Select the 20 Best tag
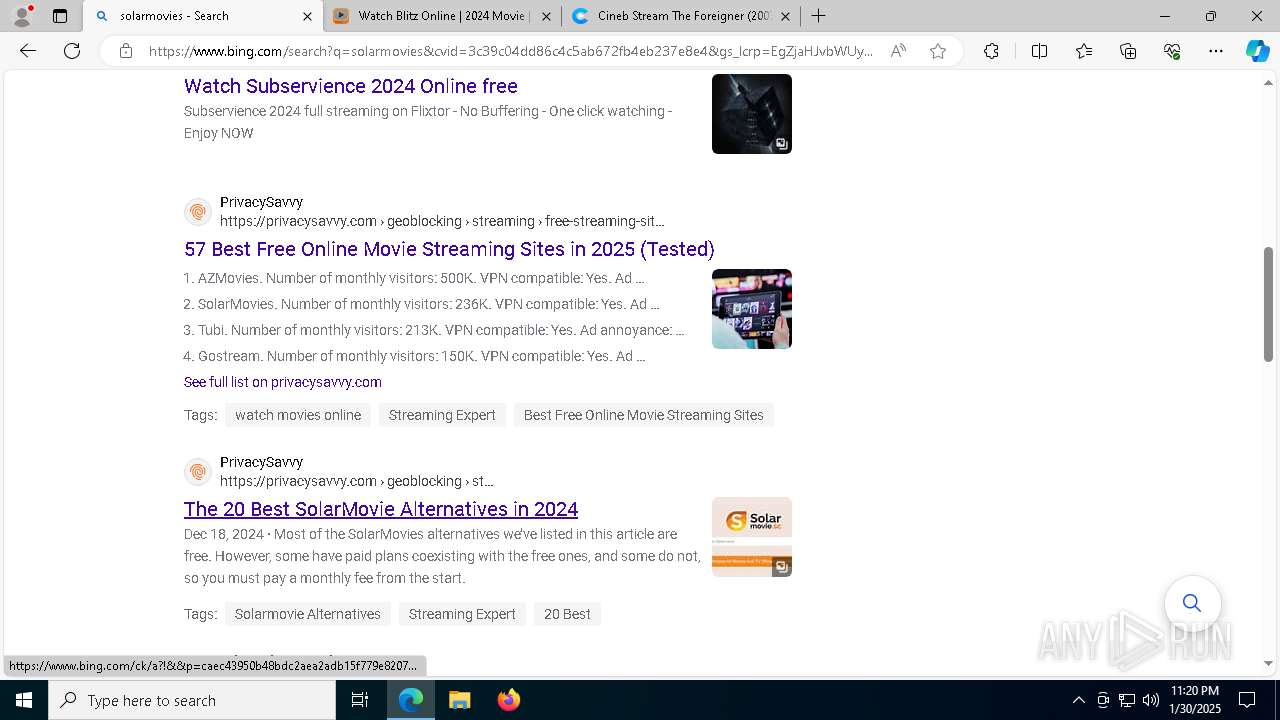Viewport: 1280px width, 720px height. 567,614
